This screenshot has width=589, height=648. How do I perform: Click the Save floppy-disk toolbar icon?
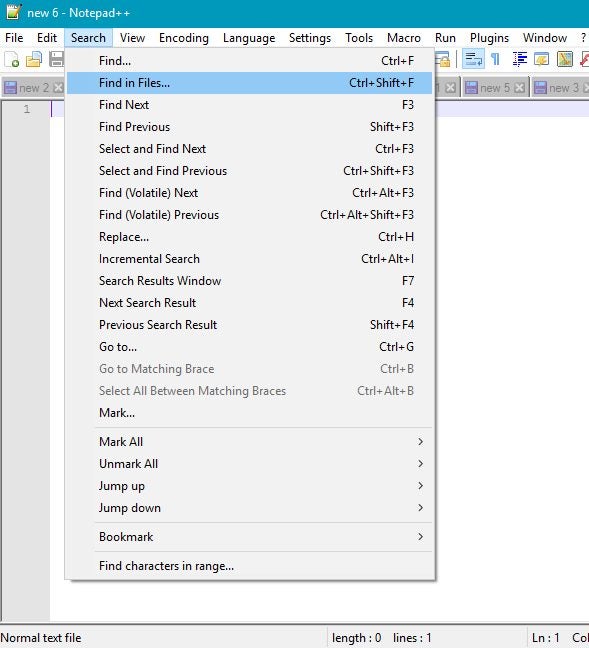click(x=56, y=59)
